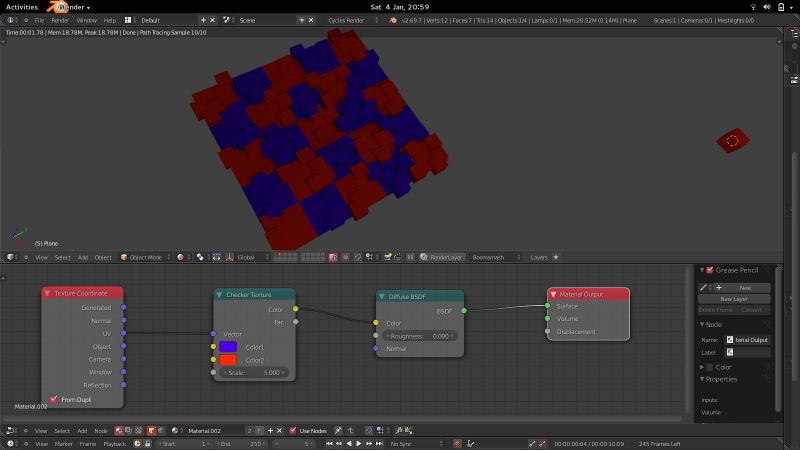Click the clock Sat 4 Jan, 20:59
The height and width of the screenshot is (450, 800).
pyautogui.click(x=399, y=7)
